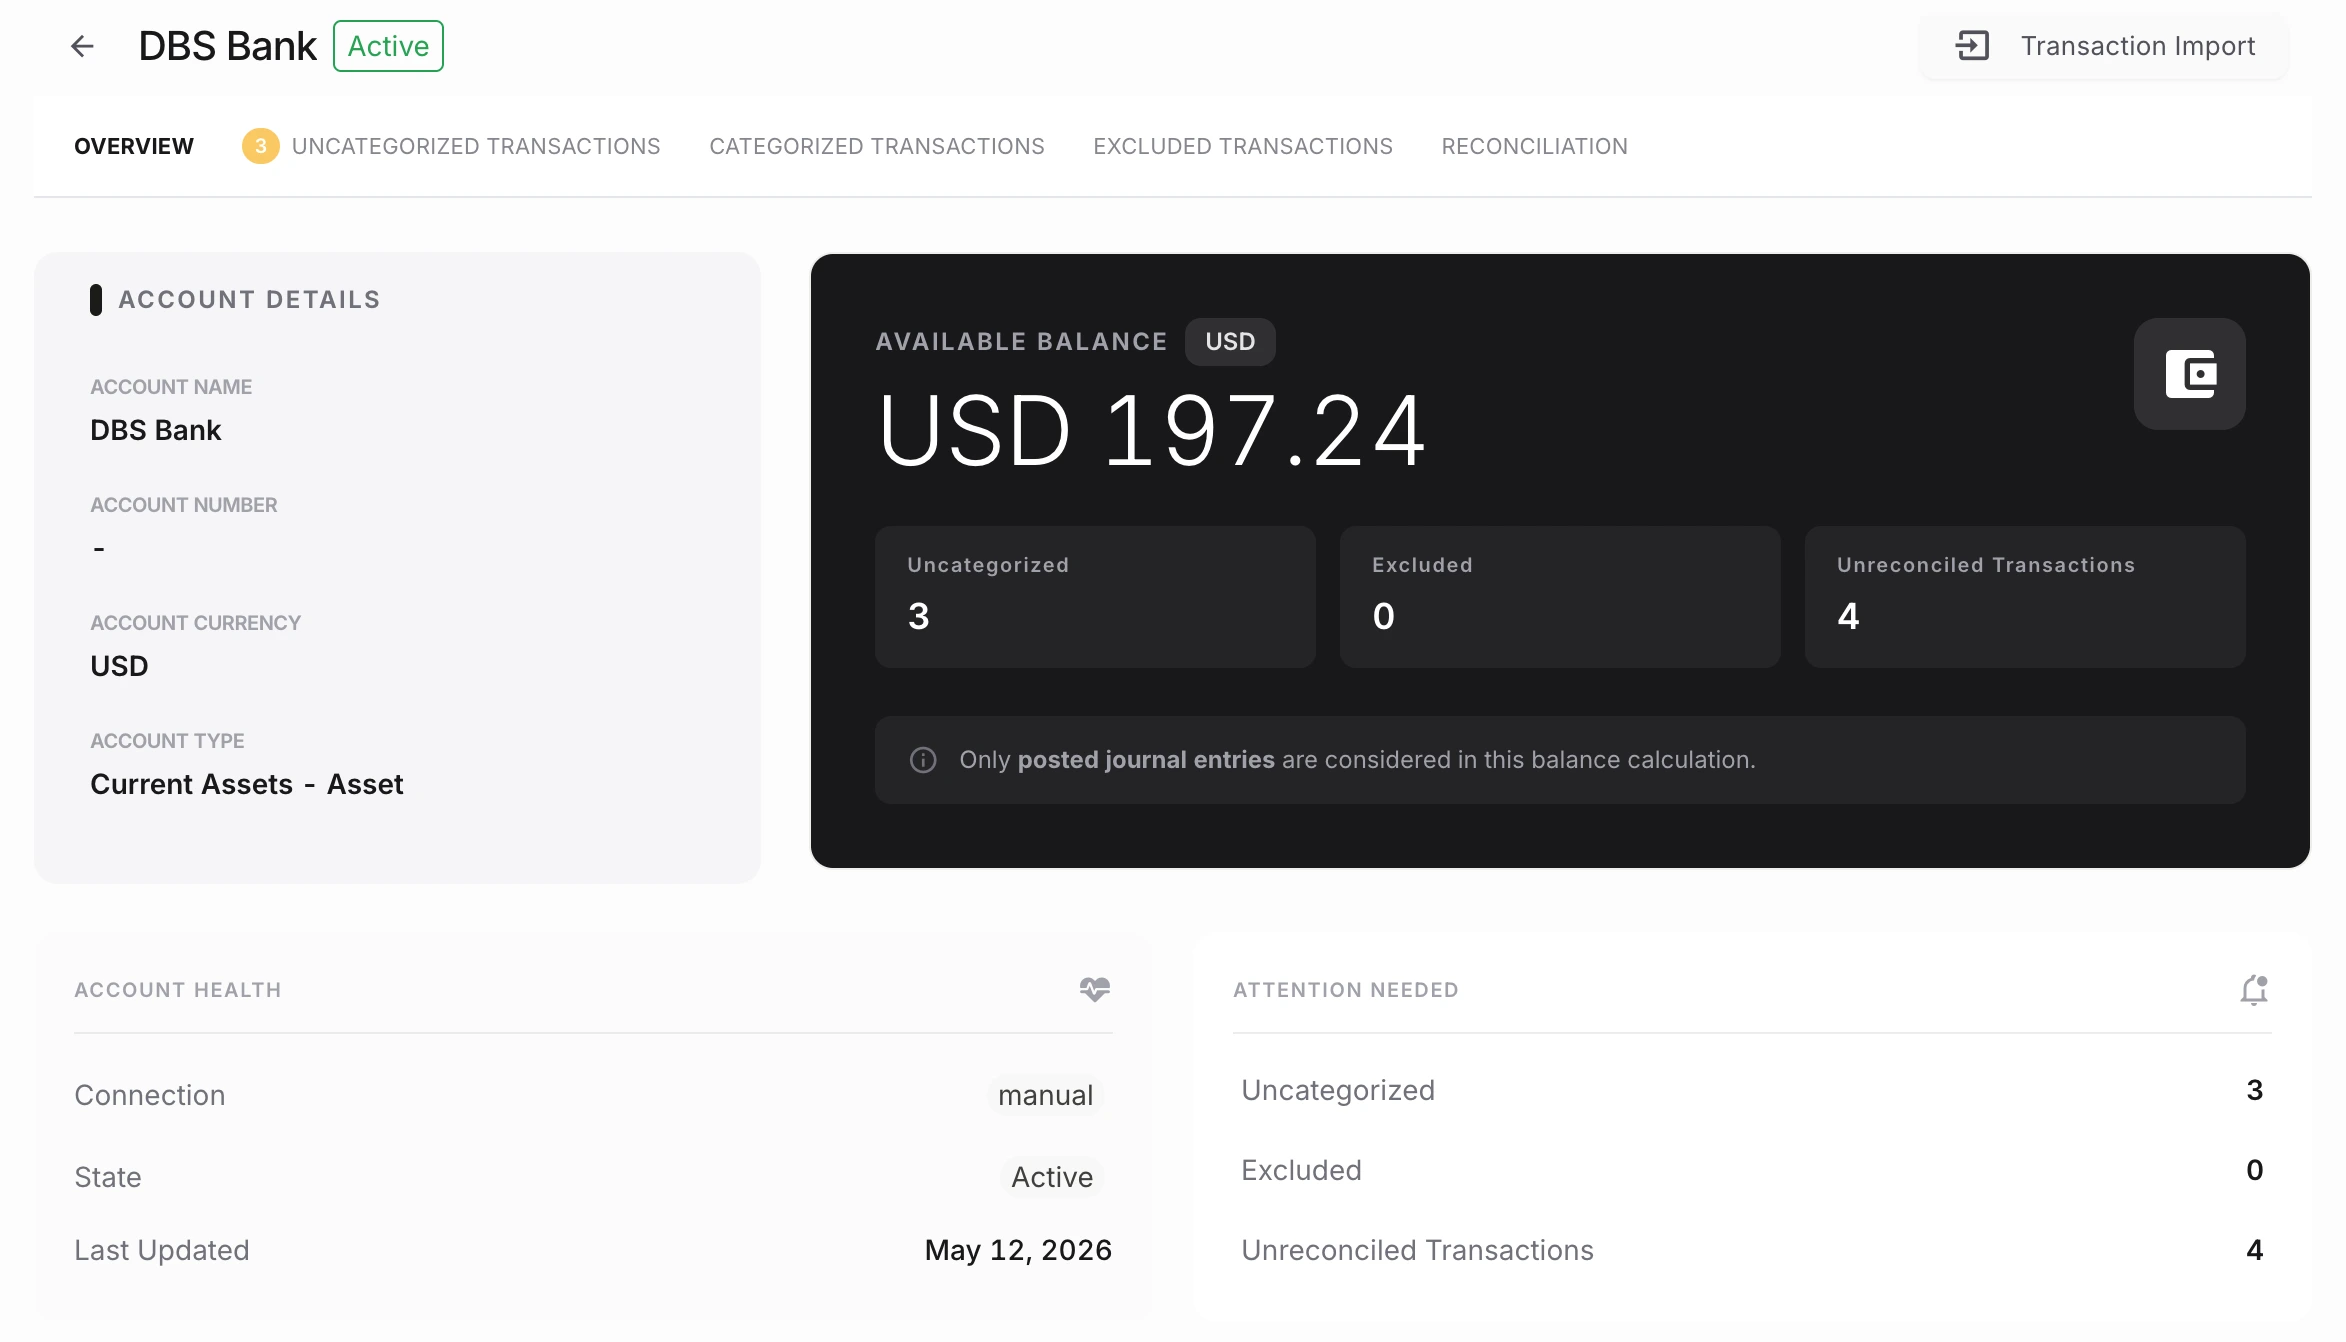The width and height of the screenshot is (2346, 1342).
Task: Click Excluded row in Attention Needed
Action: pos(1752,1170)
